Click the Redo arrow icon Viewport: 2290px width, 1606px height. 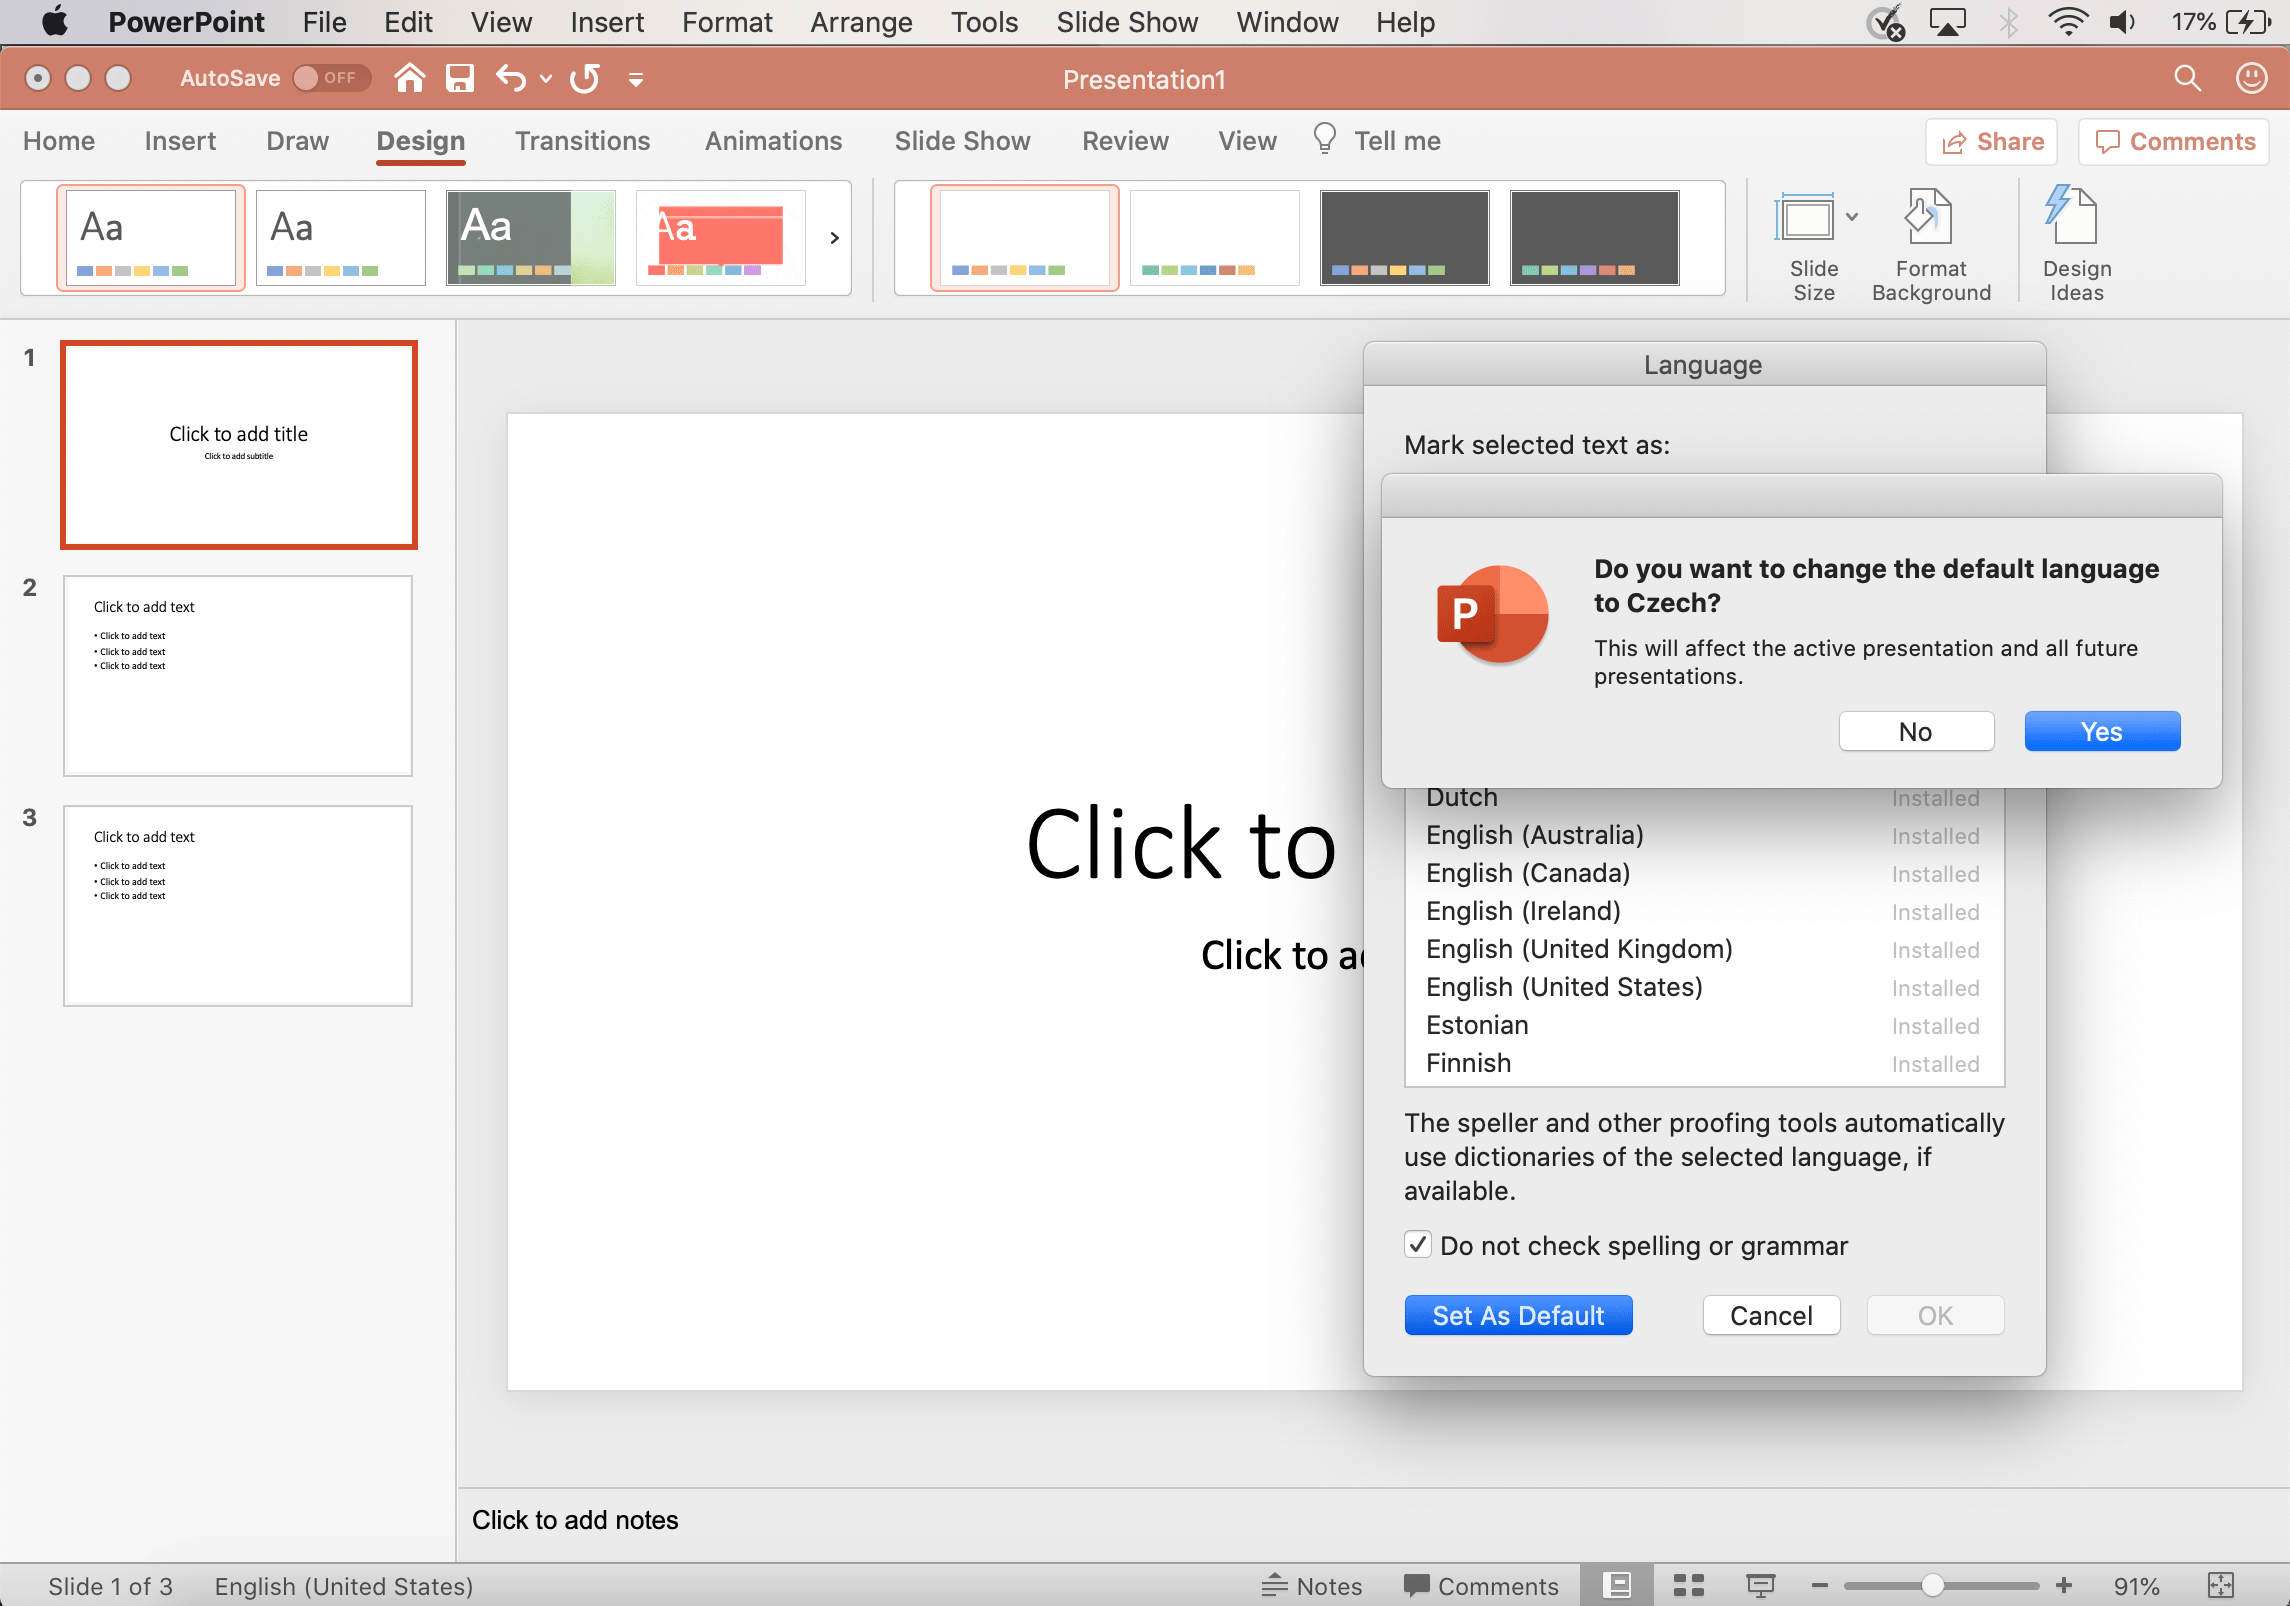point(585,78)
